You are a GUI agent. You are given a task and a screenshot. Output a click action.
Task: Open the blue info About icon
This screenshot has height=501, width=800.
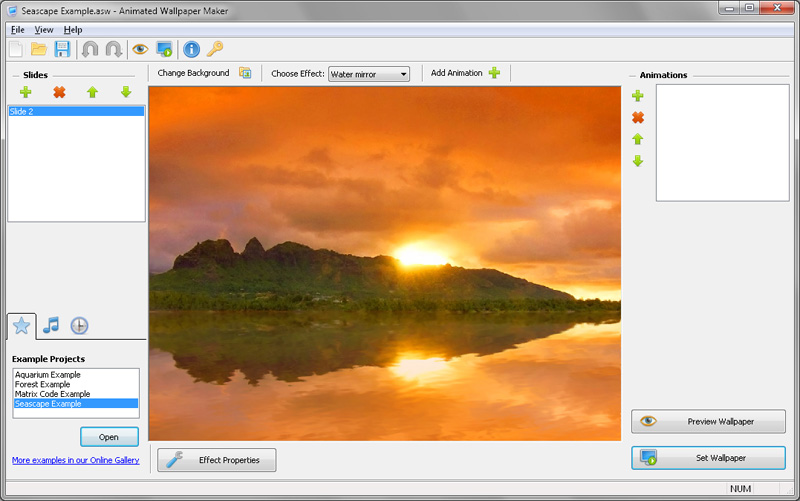click(191, 49)
